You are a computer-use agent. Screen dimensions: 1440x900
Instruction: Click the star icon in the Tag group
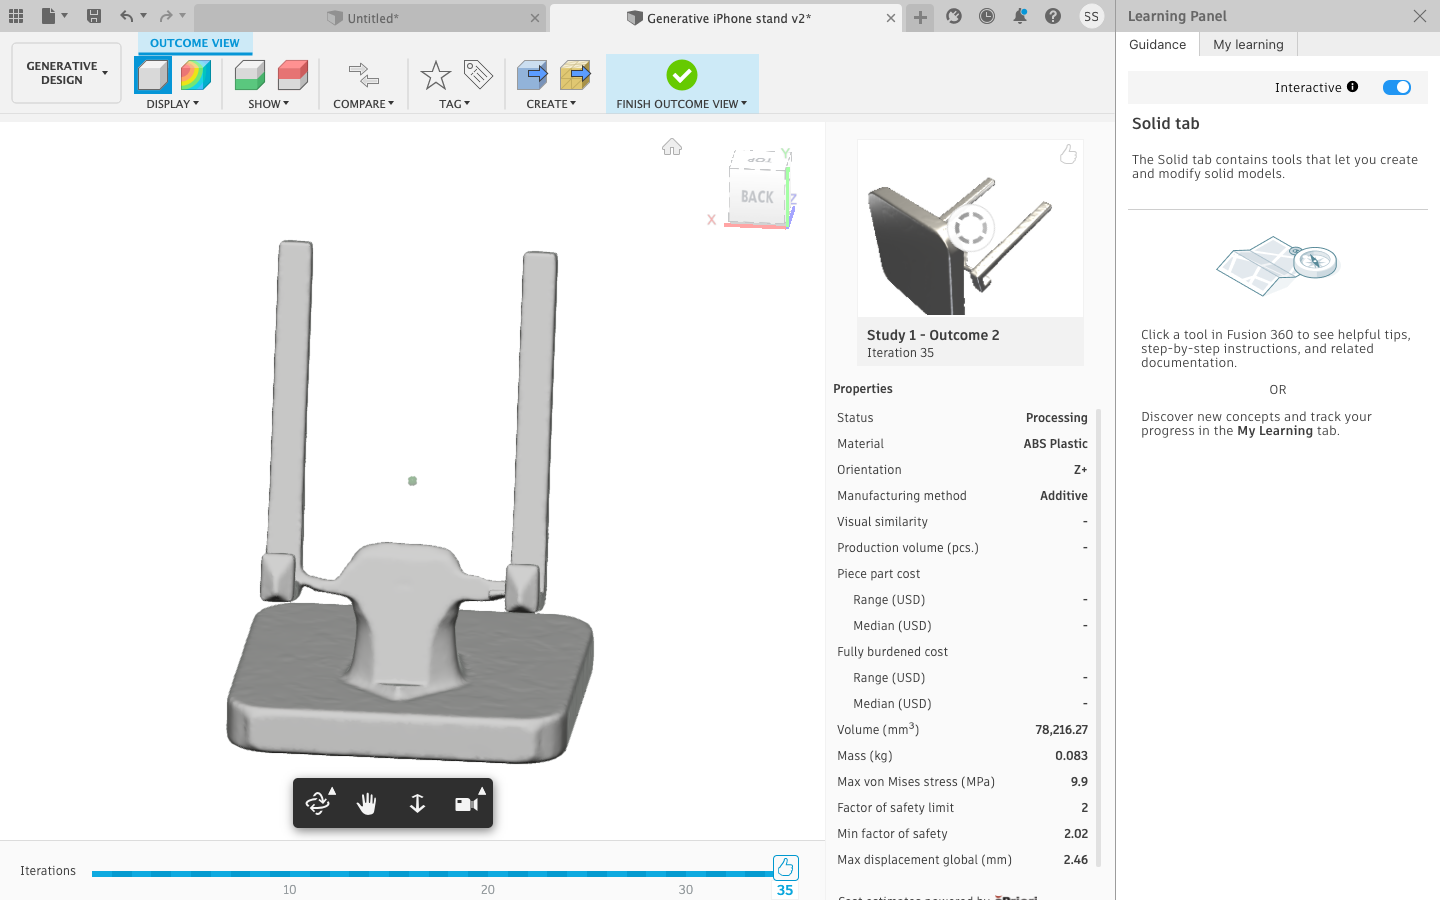click(436, 75)
